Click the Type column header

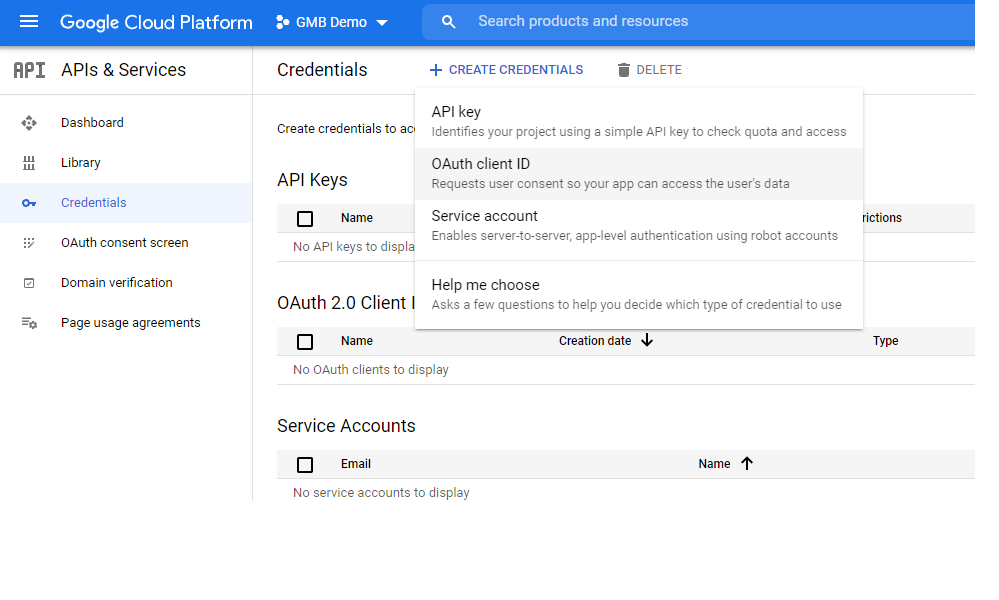886,341
